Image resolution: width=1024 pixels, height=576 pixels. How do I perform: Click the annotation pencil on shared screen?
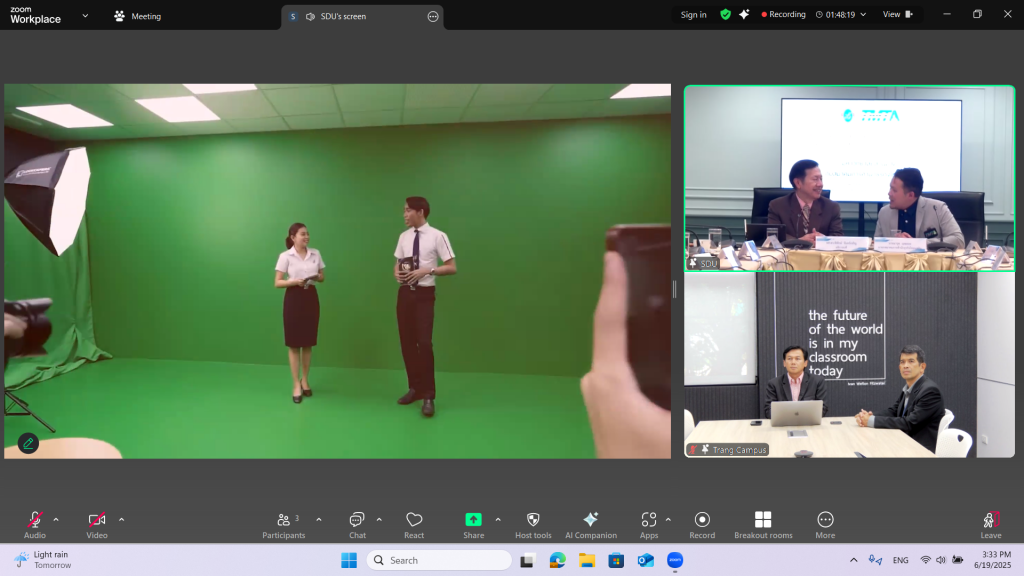coord(28,443)
